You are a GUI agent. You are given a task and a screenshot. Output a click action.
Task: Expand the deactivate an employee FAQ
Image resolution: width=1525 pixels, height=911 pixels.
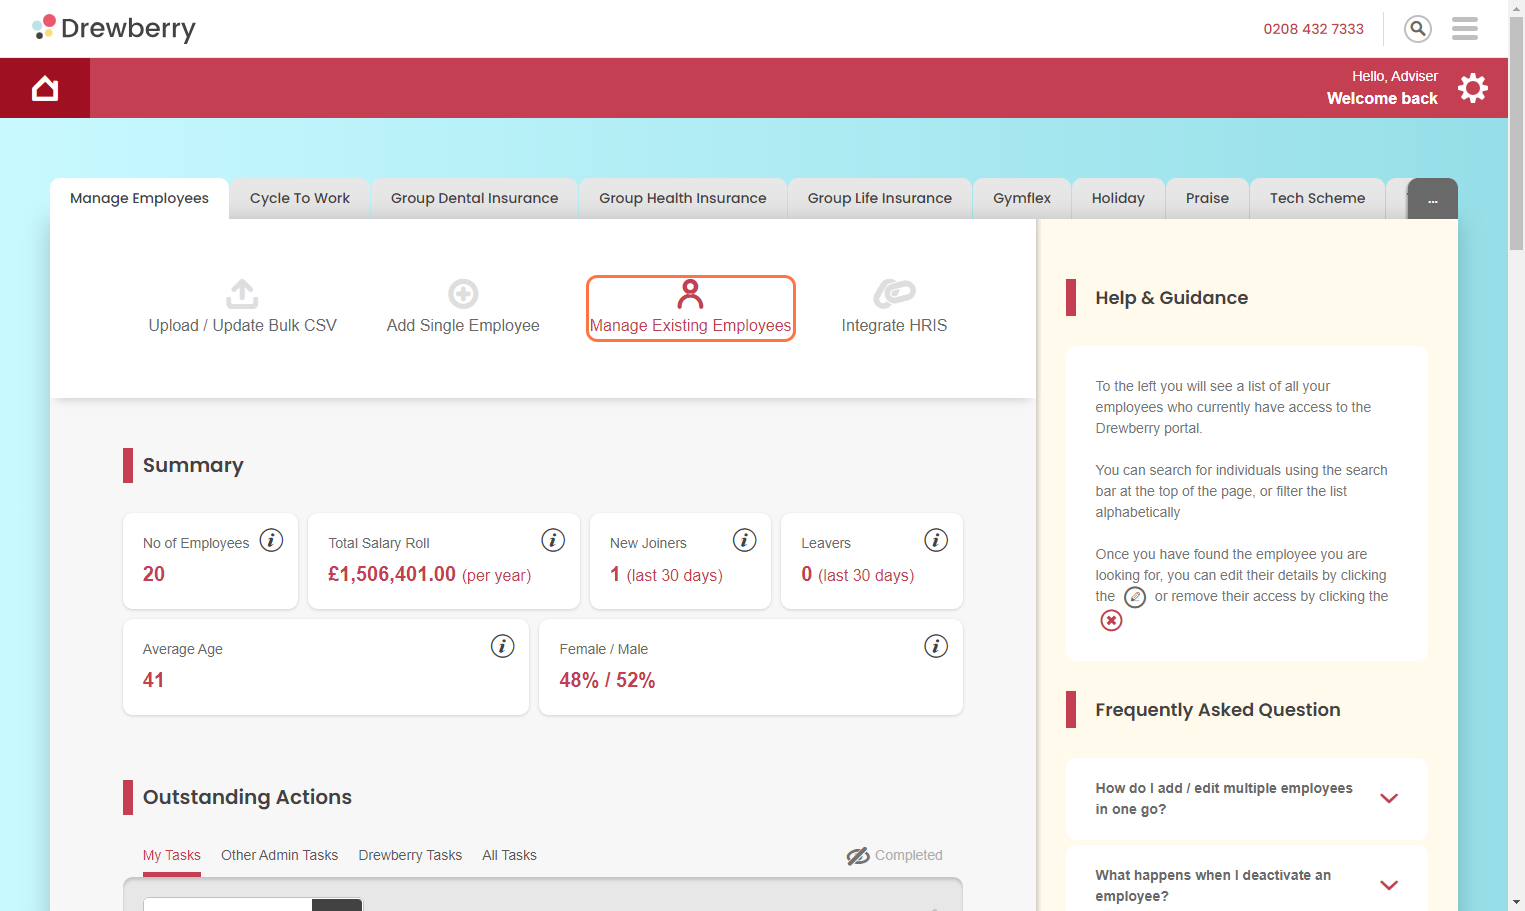pos(1388,885)
